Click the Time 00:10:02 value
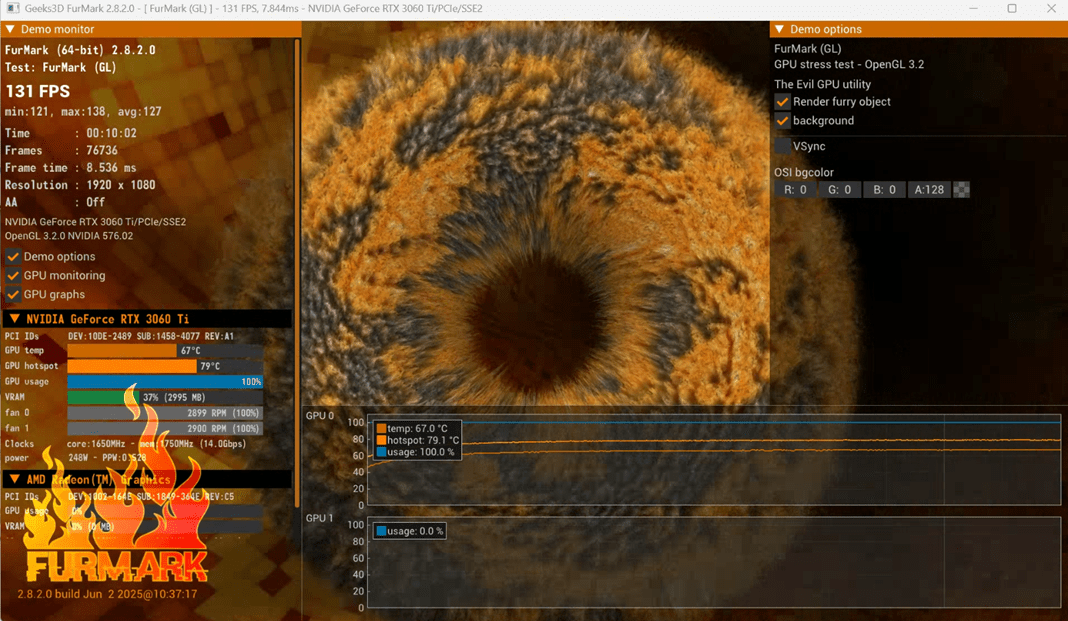This screenshot has width=1068, height=621. coord(111,133)
